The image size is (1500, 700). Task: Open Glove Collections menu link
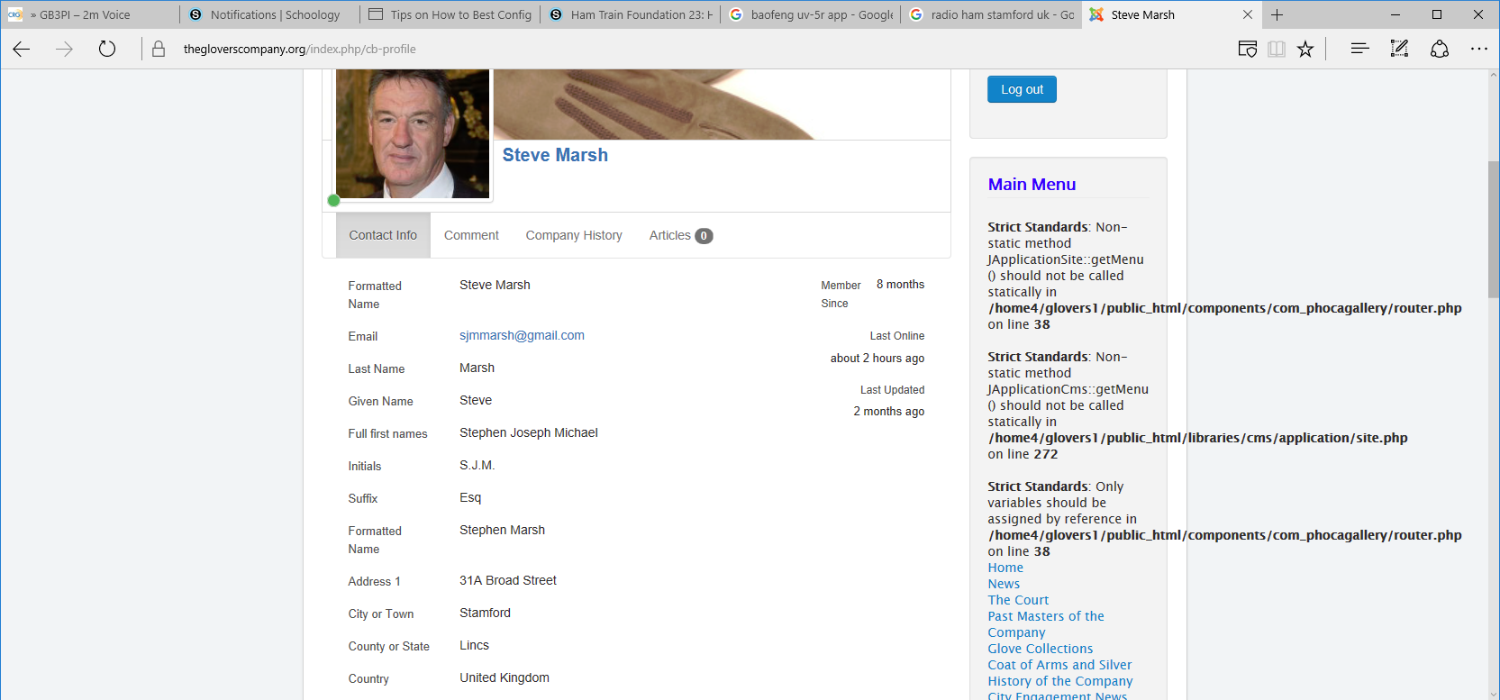pyautogui.click(x=1040, y=649)
